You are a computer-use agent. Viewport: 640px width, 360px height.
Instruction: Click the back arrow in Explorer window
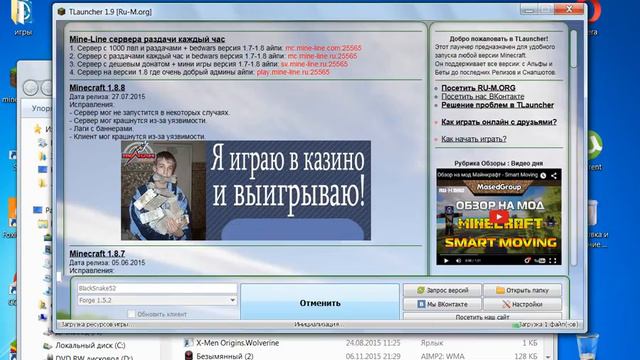31,88
